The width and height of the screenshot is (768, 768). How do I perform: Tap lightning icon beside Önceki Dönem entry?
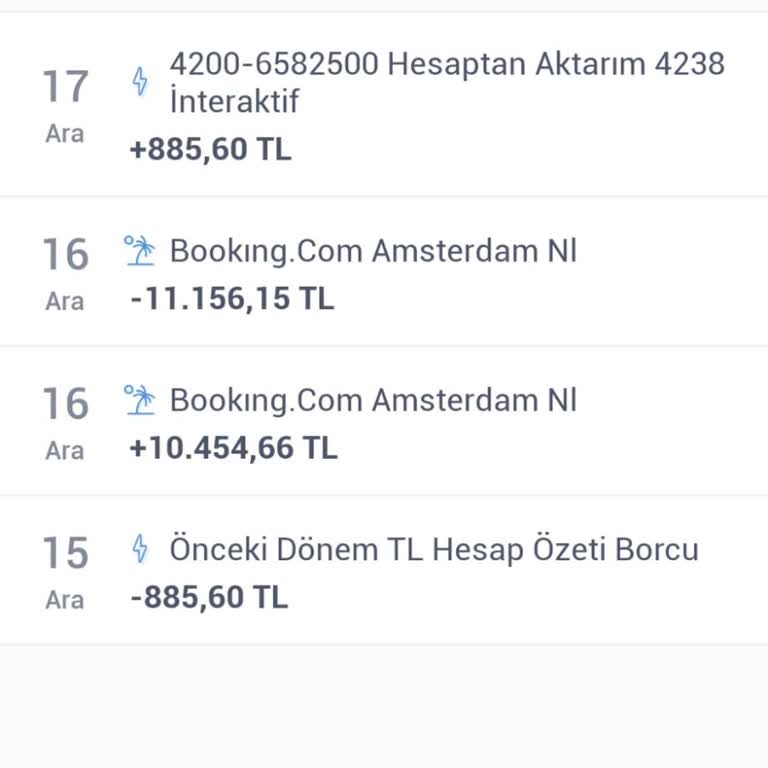pos(140,548)
